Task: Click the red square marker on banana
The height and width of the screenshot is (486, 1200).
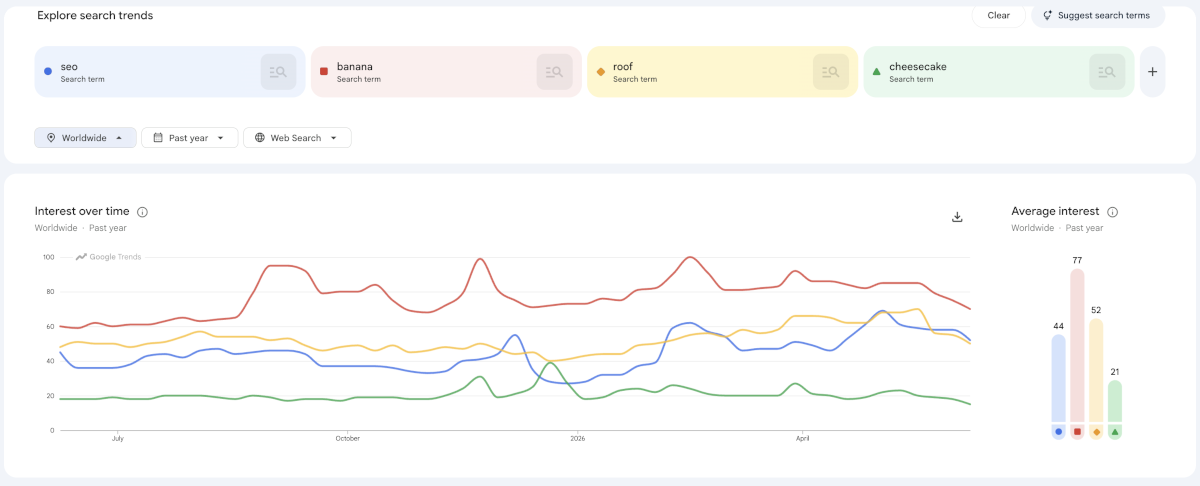Action: pyautogui.click(x=324, y=72)
